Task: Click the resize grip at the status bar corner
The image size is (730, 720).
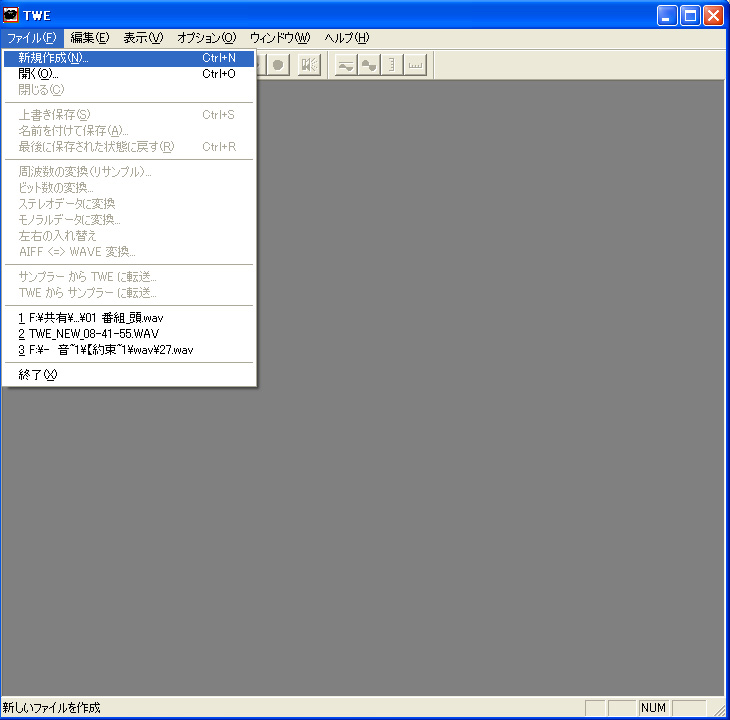Action: [720, 709]
